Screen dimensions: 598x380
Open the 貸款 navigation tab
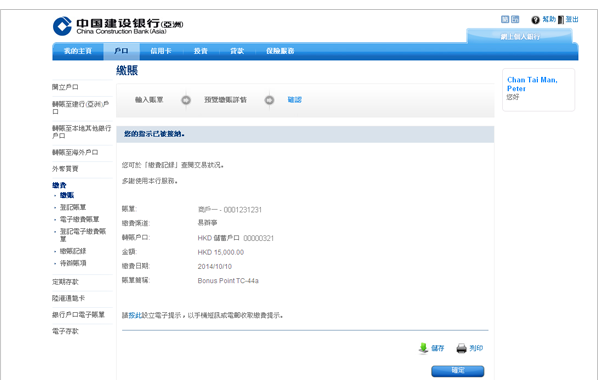(x=237, y=51)
